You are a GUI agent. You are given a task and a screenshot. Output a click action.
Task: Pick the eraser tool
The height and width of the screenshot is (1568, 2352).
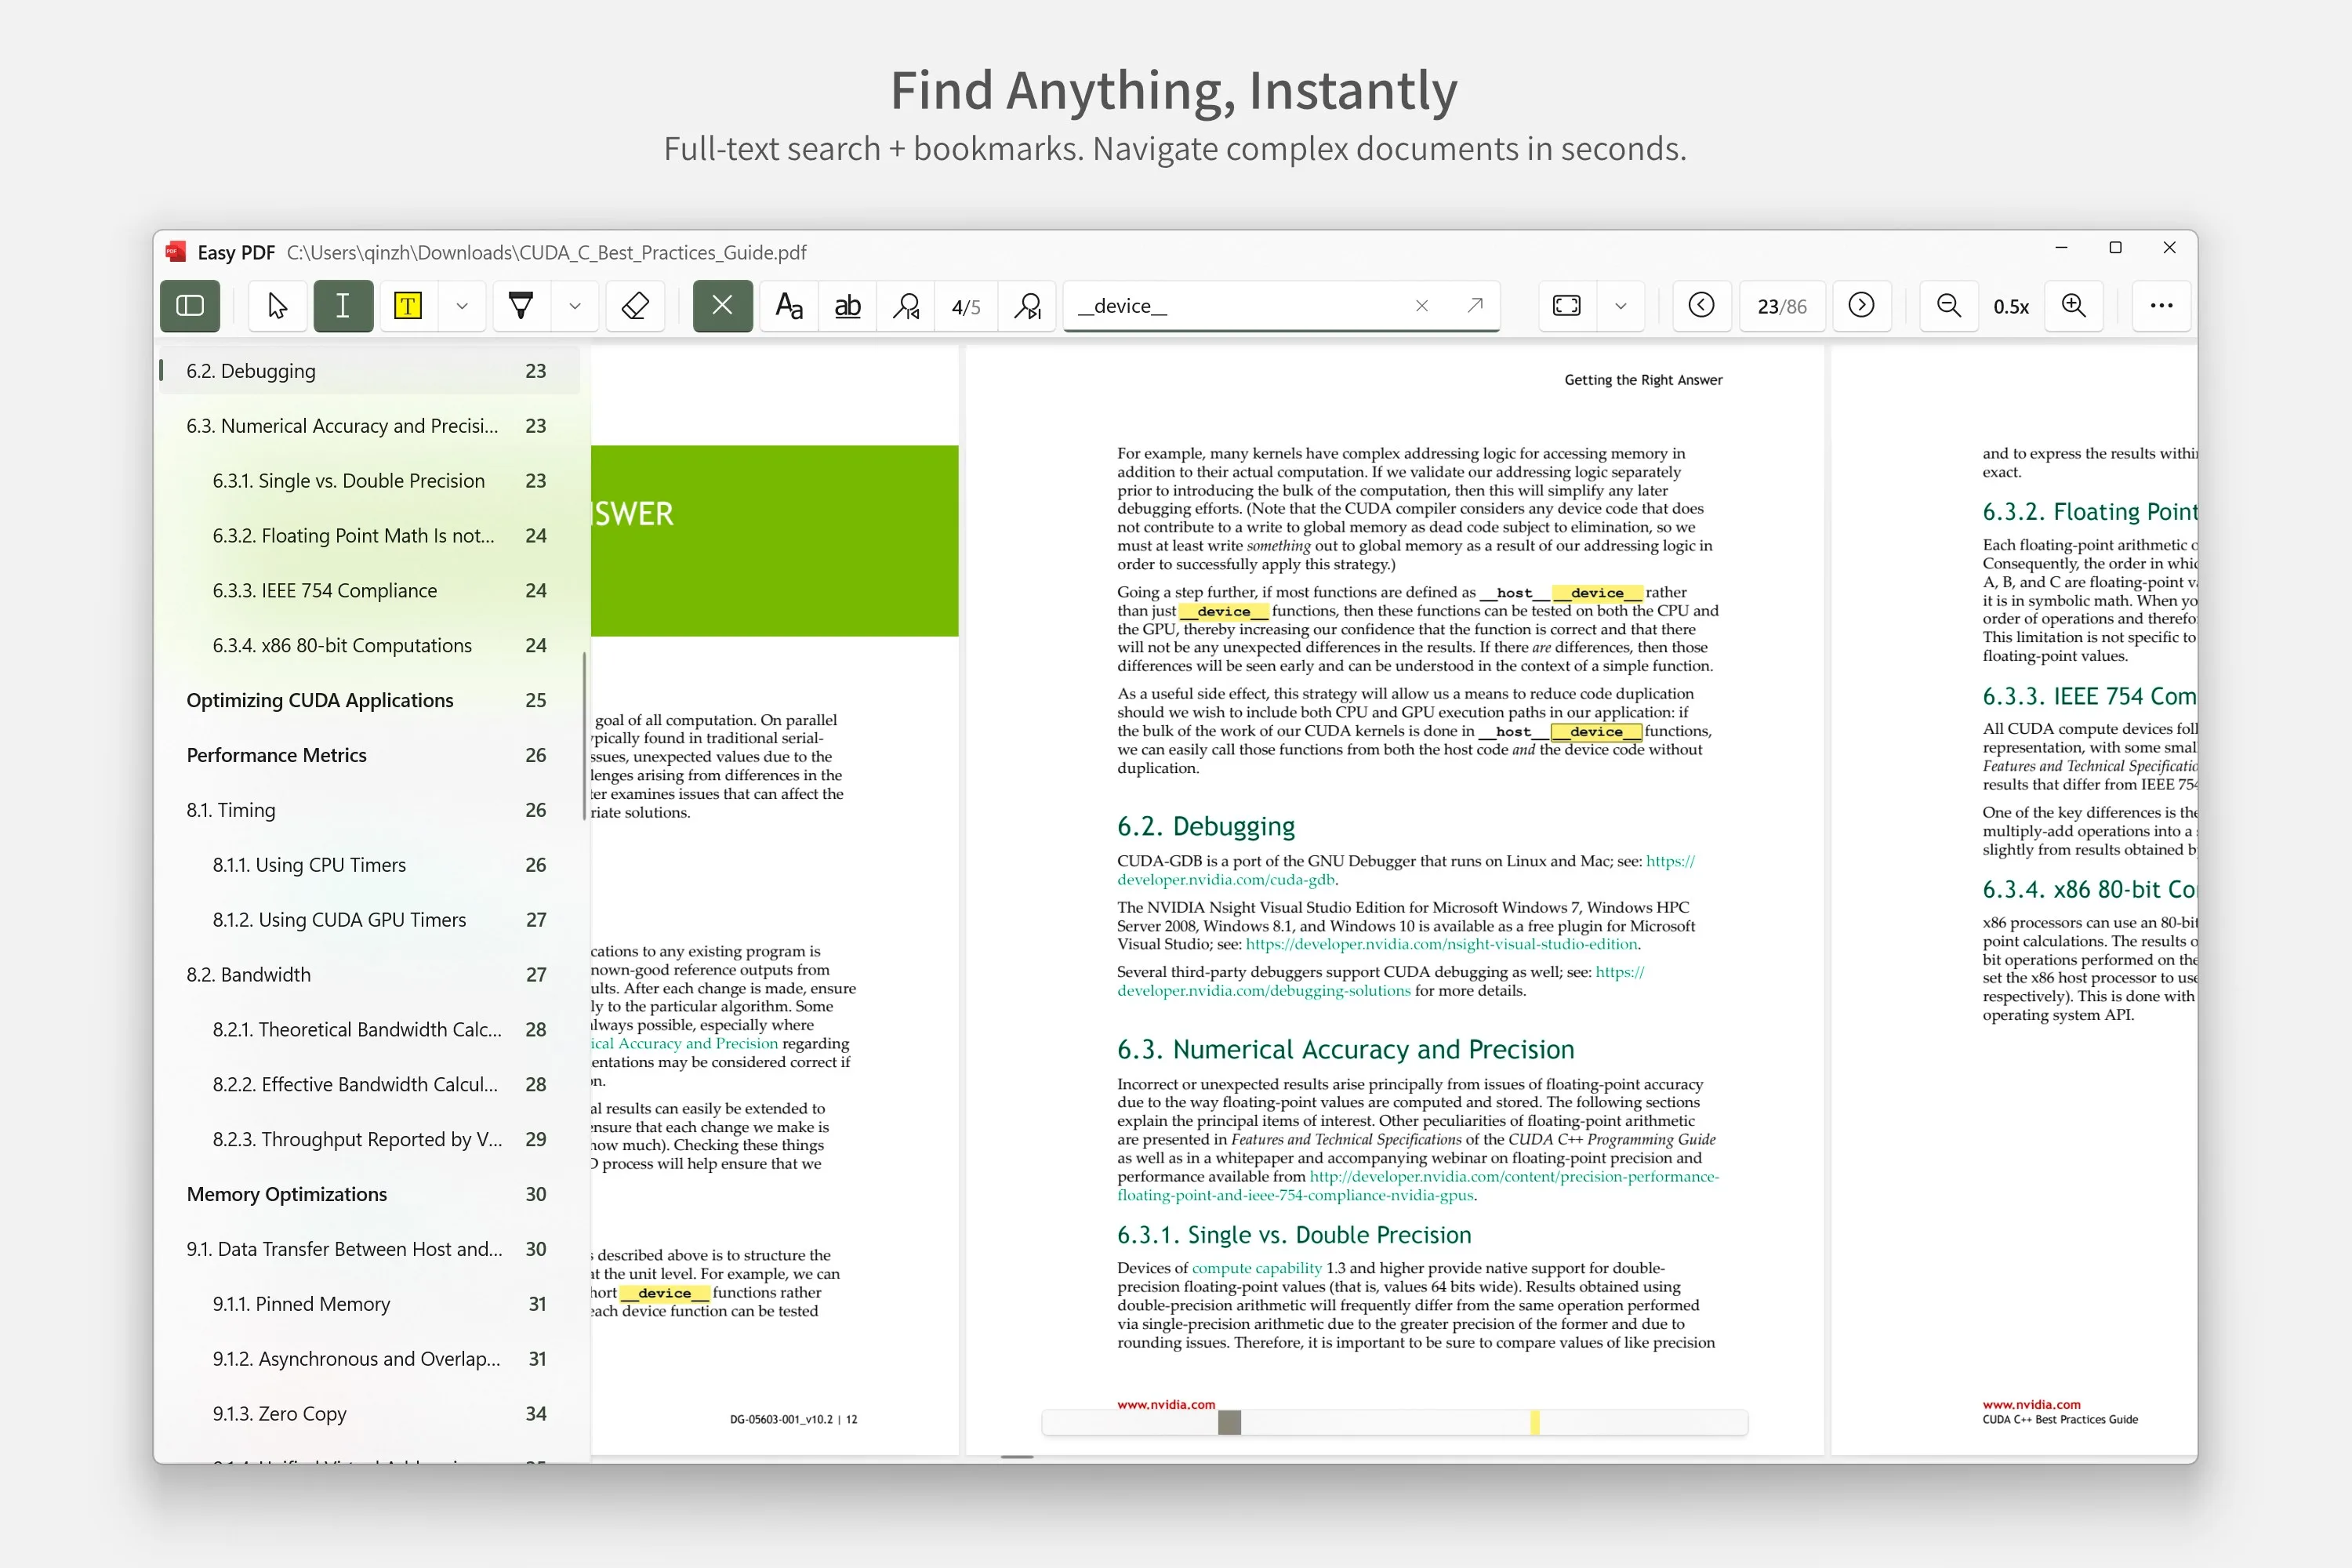(636, 306)
